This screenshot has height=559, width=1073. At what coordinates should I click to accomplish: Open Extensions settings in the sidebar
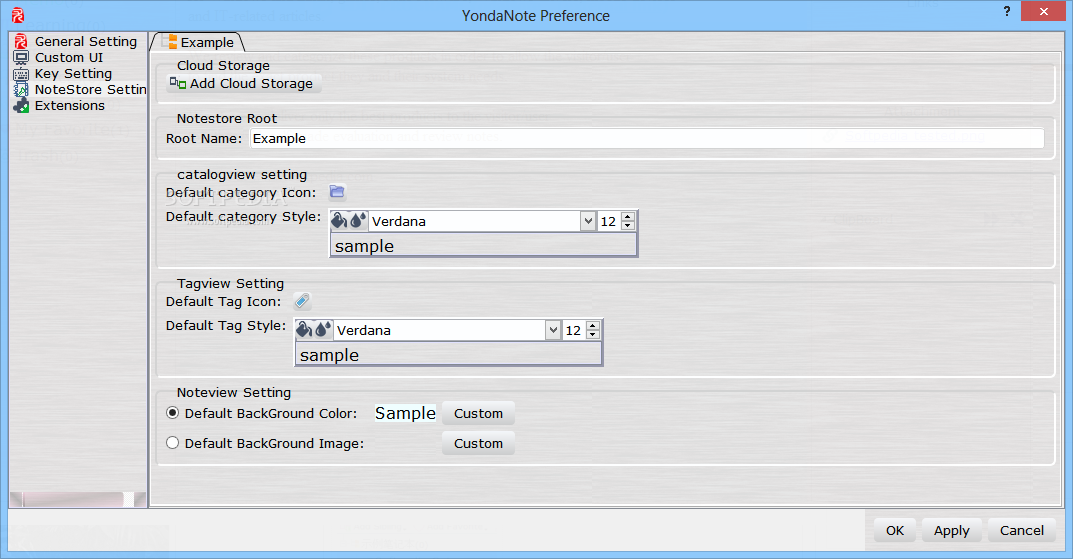click(x=69, y=106)
